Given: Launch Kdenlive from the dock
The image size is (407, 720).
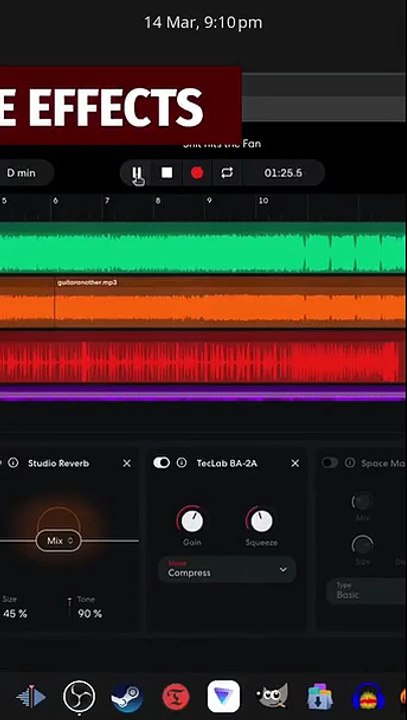Looking at the screenshot, I should click(31, 698).
